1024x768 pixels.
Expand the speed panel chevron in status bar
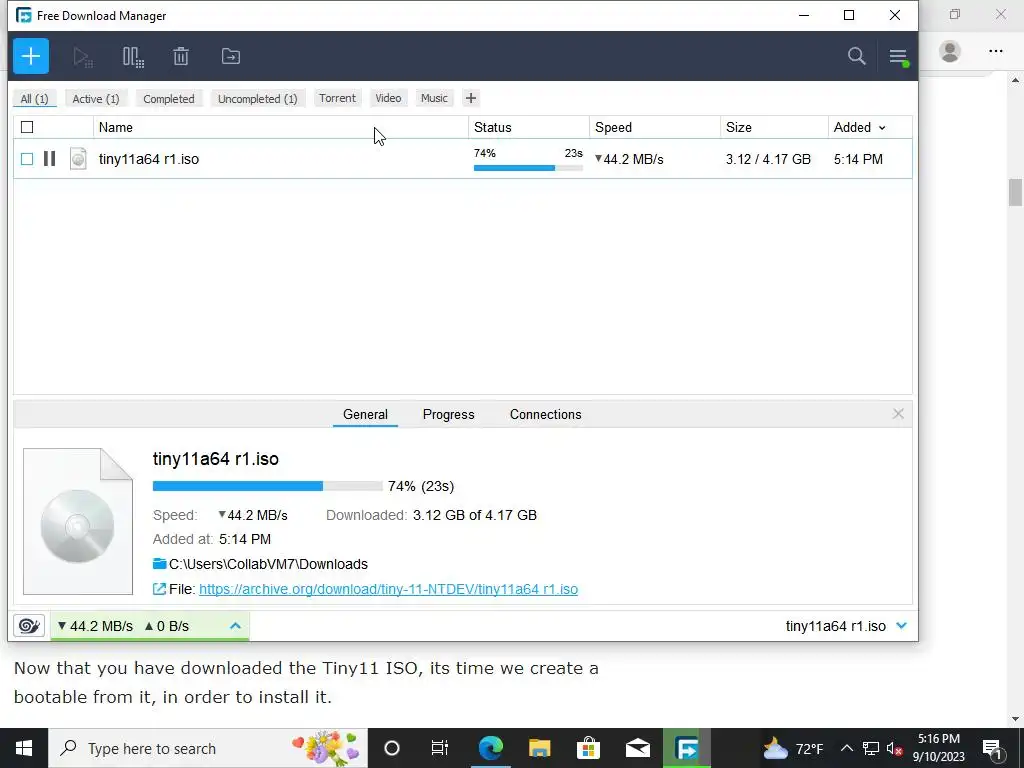coord(235,626)
